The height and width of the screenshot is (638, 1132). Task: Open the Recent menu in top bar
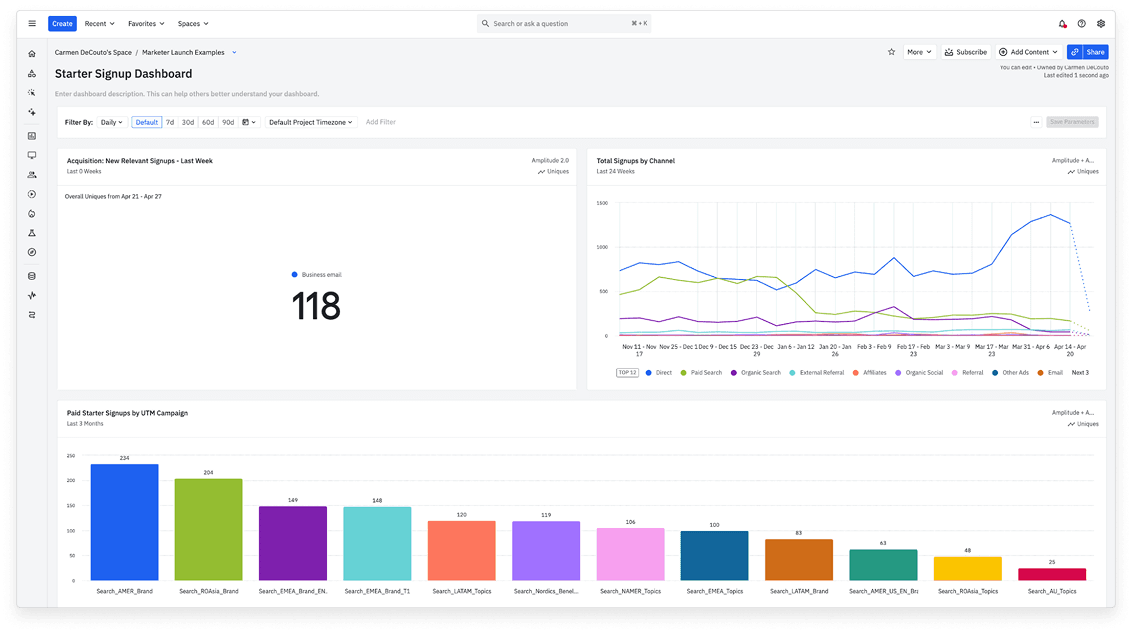(x=98, y=23)
